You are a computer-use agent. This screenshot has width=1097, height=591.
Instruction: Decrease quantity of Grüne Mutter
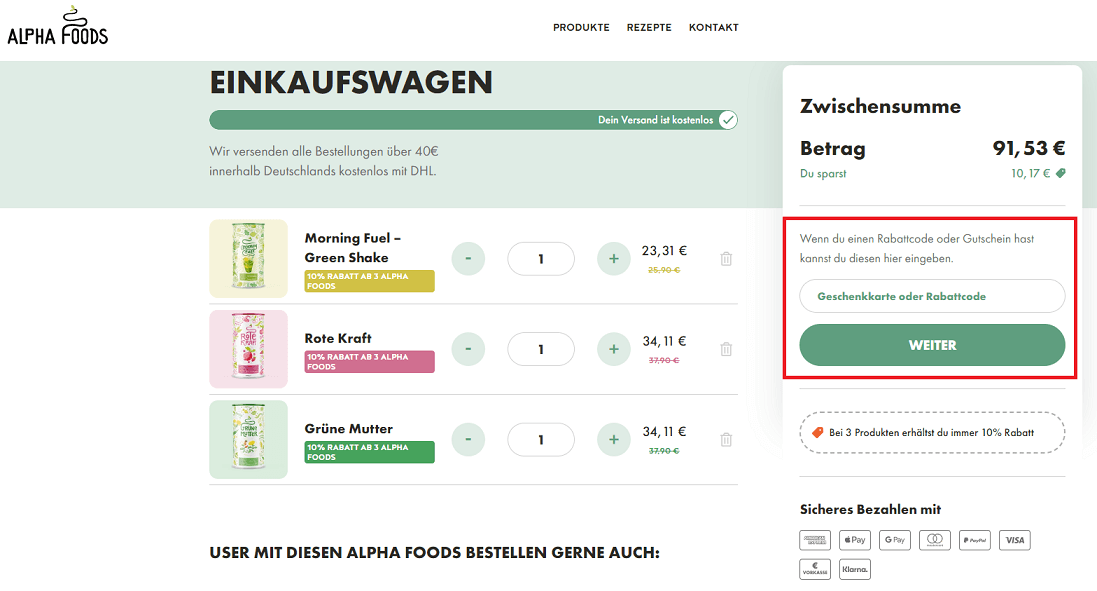tap(468, 439)
